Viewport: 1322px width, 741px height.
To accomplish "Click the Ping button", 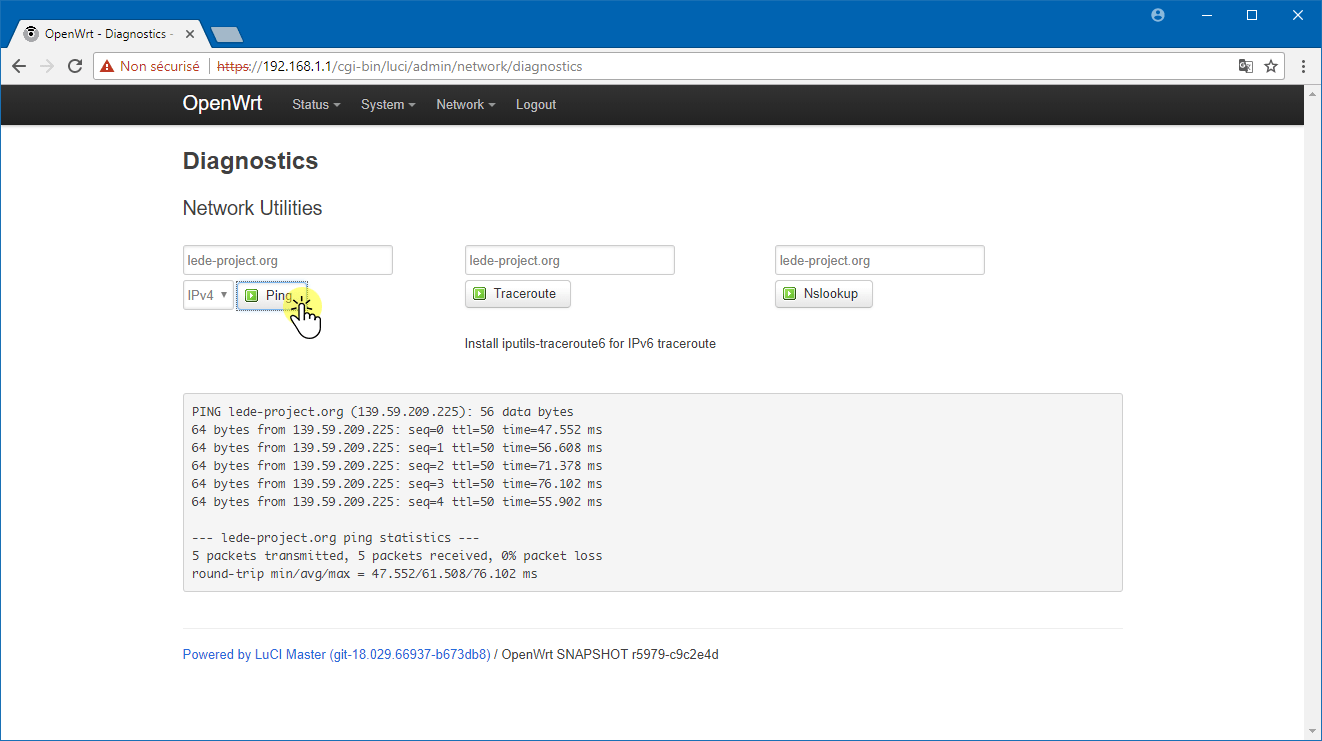I will click(272, 296).
